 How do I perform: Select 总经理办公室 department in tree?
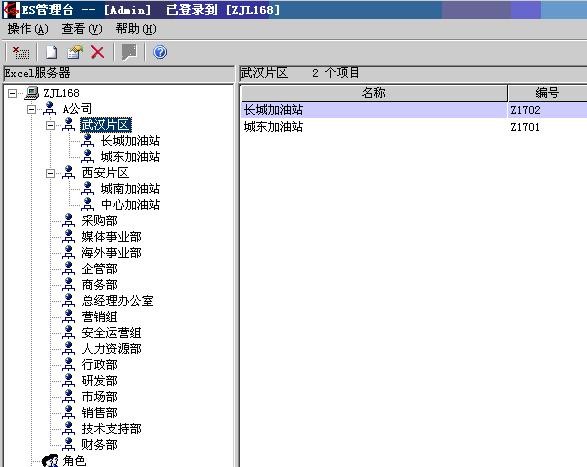click(x=118, y=301)
